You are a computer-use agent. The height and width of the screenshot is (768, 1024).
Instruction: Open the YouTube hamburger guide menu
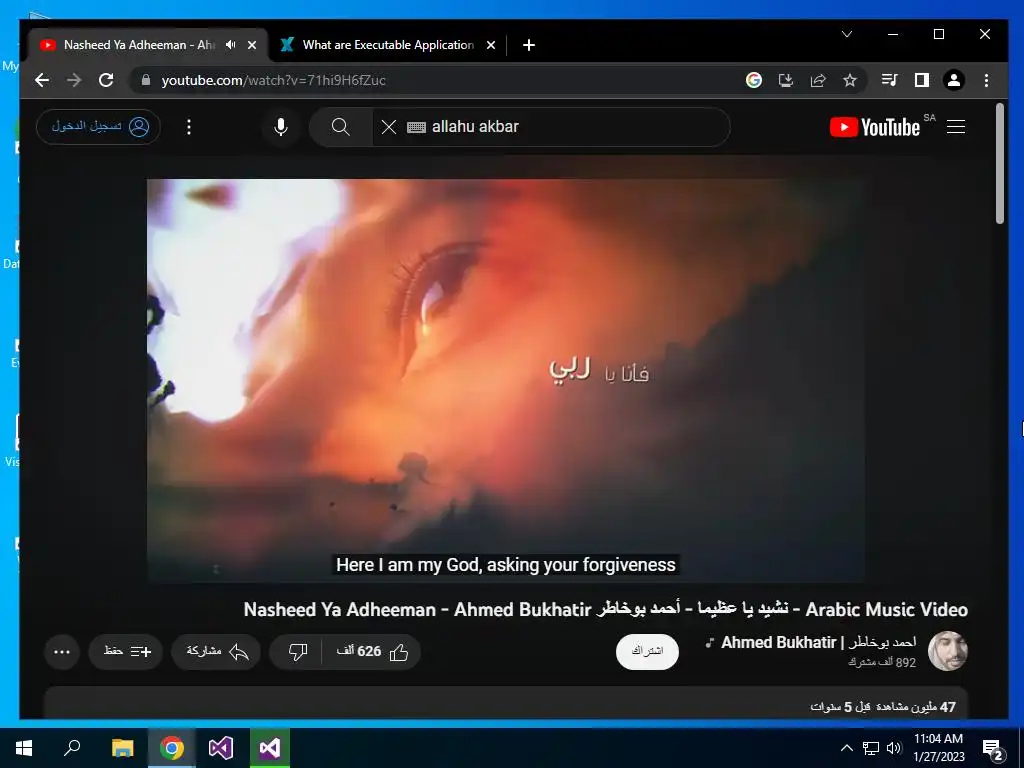tap(955, 127)
